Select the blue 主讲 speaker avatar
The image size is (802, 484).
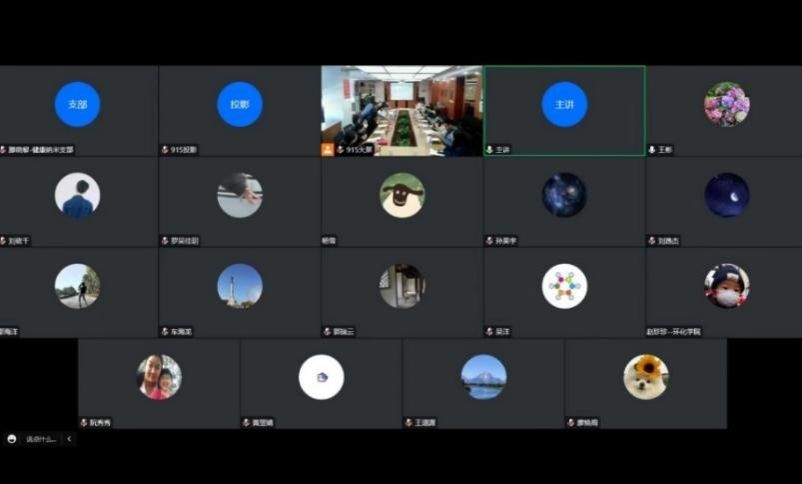[564, 104]
